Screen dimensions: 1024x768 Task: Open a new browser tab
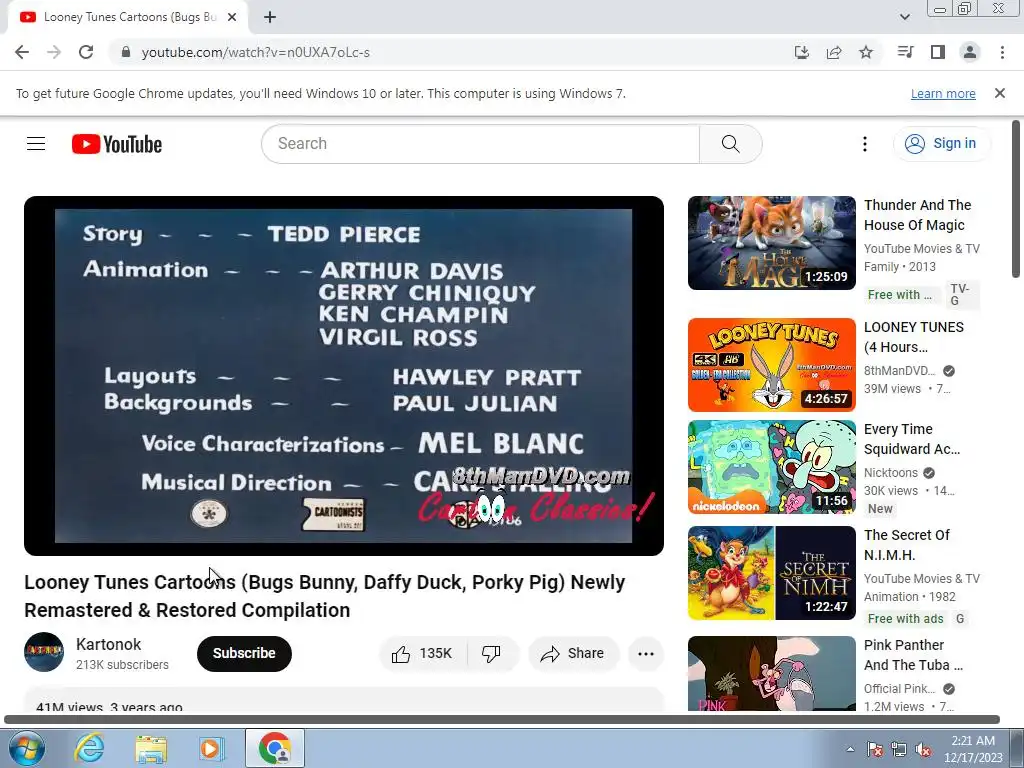270,18
